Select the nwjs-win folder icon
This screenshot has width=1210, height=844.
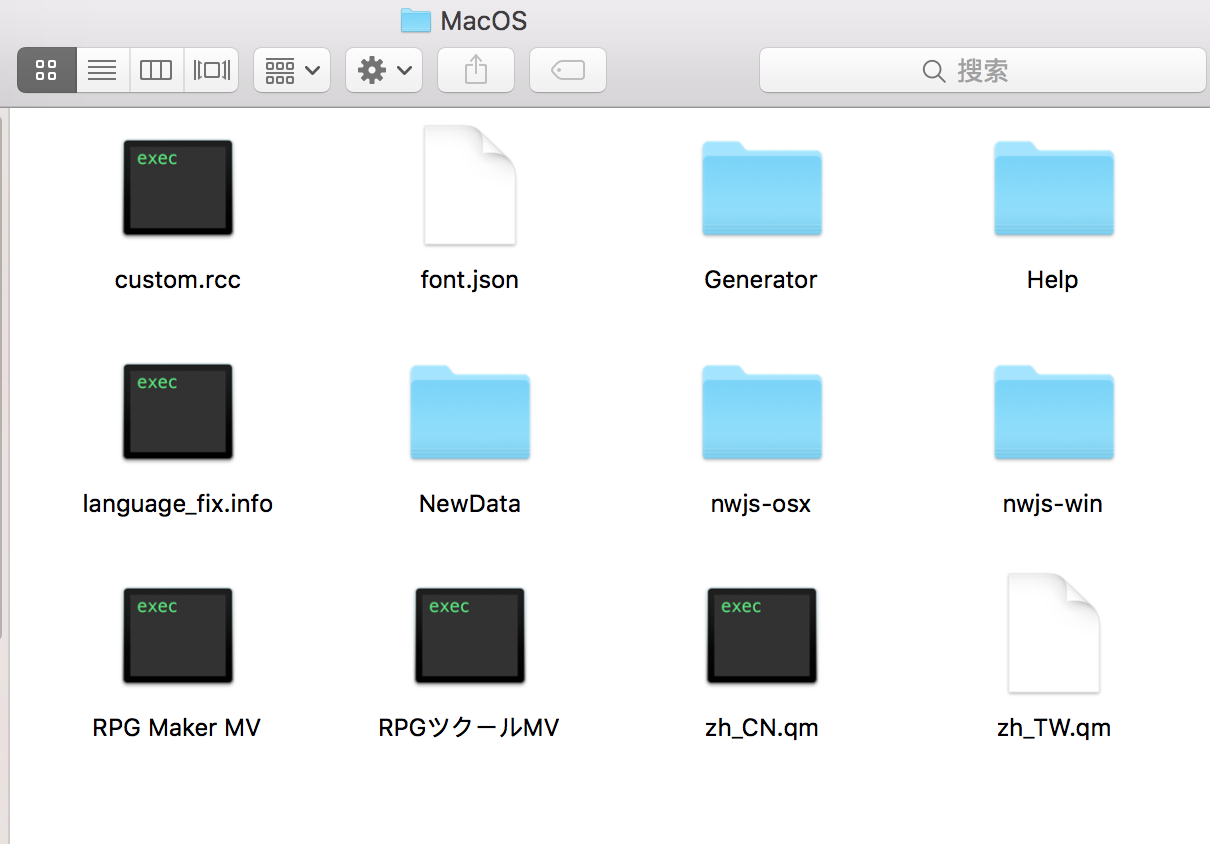pyautogui.click(x=1054, y=412)
